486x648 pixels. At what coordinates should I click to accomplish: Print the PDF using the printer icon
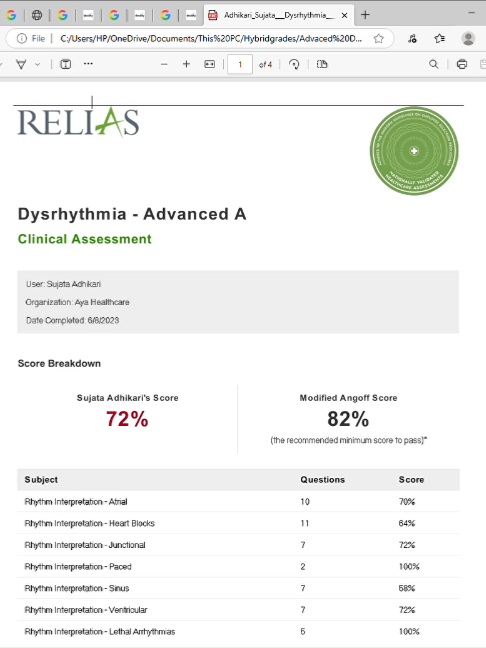462,64
